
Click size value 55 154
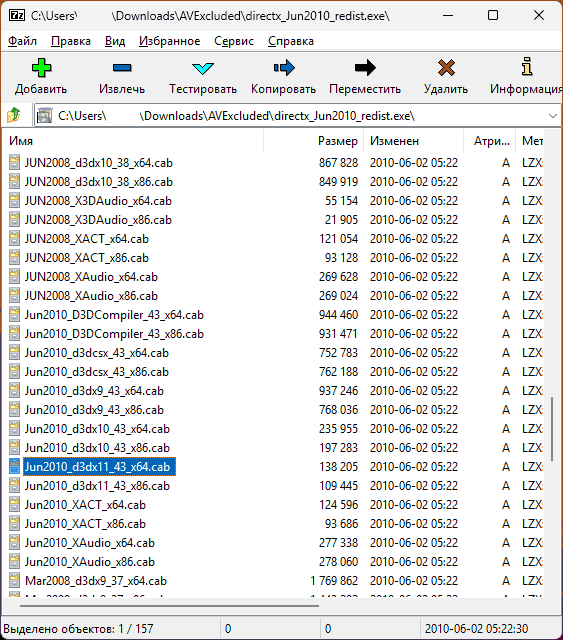pos(342,200)
